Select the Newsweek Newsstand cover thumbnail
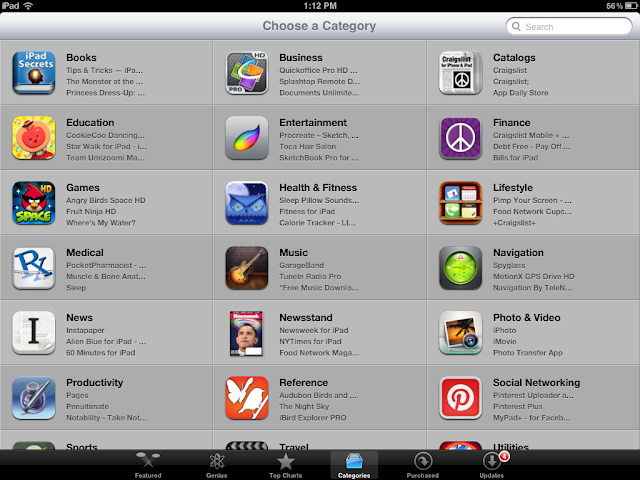This screenshot has height=480, width=640. coord(246,333)
